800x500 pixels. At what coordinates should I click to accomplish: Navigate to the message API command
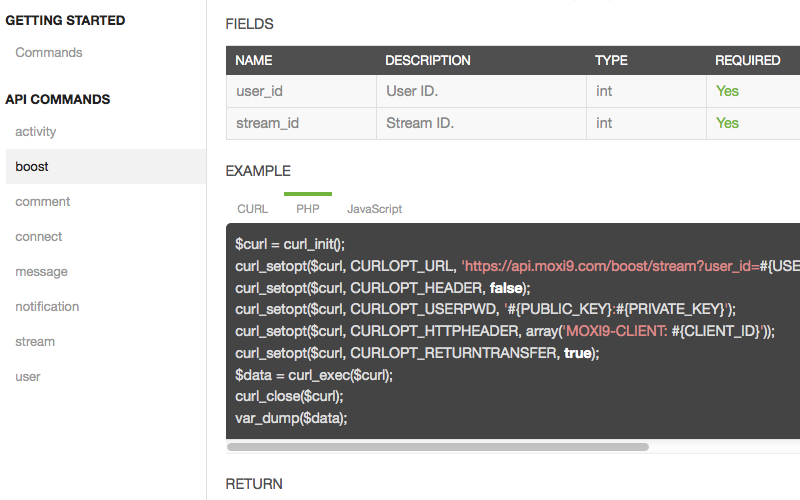[42, 271]
